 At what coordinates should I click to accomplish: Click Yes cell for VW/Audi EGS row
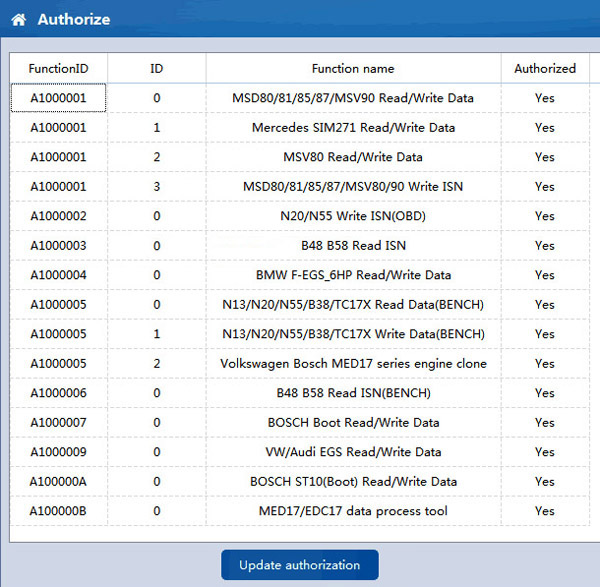click(545, 452)
